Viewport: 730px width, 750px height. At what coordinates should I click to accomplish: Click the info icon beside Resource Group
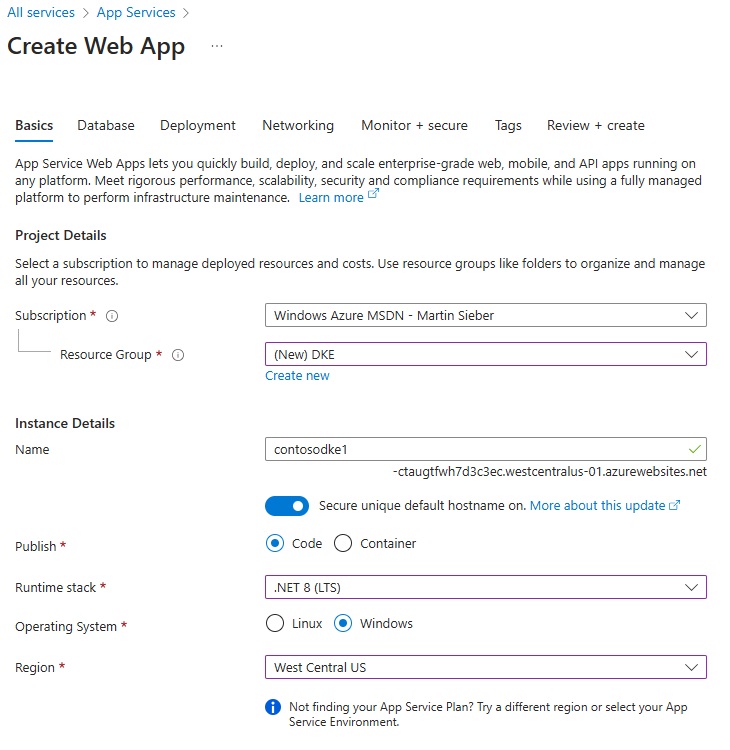tap(178, 355)
